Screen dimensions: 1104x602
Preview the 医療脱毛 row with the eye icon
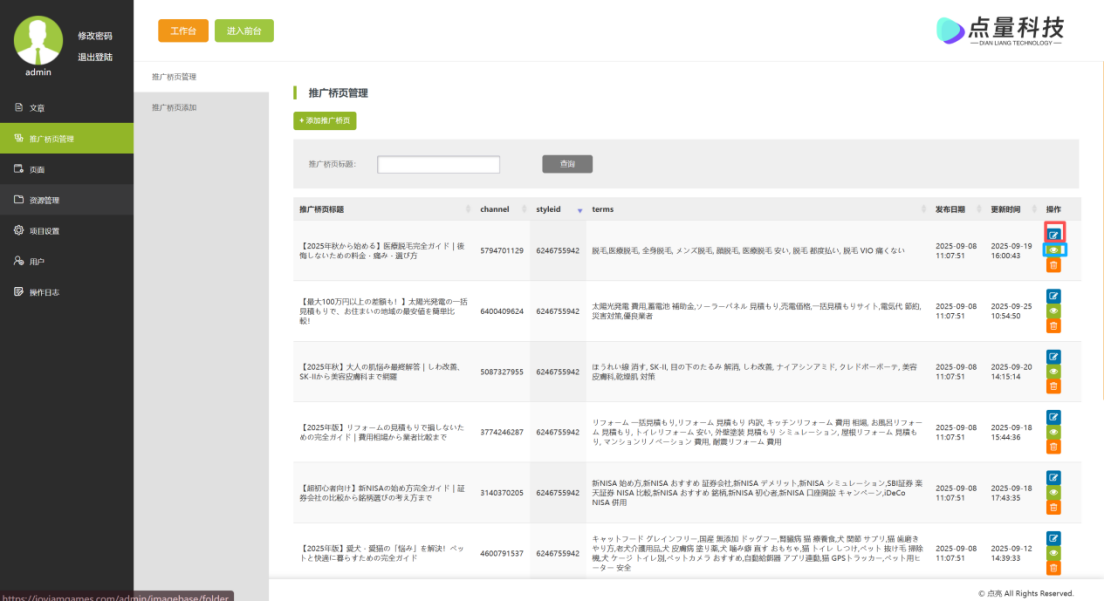(1053, 249)
